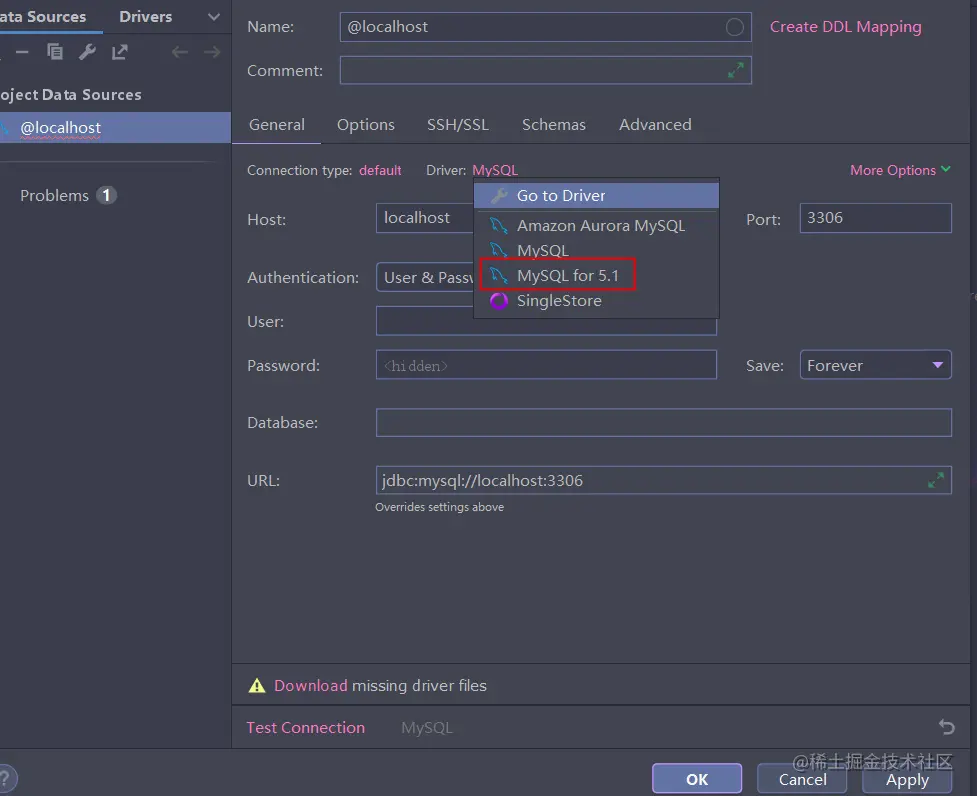This screenshot has width=977, height=796.
Task: Click the Amazon Aurora MySQL dolphin icon
Action: click(498, 225)
